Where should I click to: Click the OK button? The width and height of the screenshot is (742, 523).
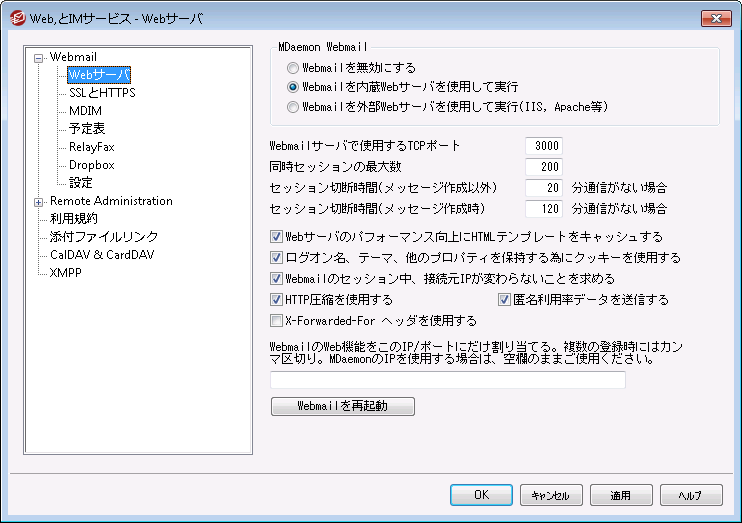pyautogui.click(x=481, y=495)
